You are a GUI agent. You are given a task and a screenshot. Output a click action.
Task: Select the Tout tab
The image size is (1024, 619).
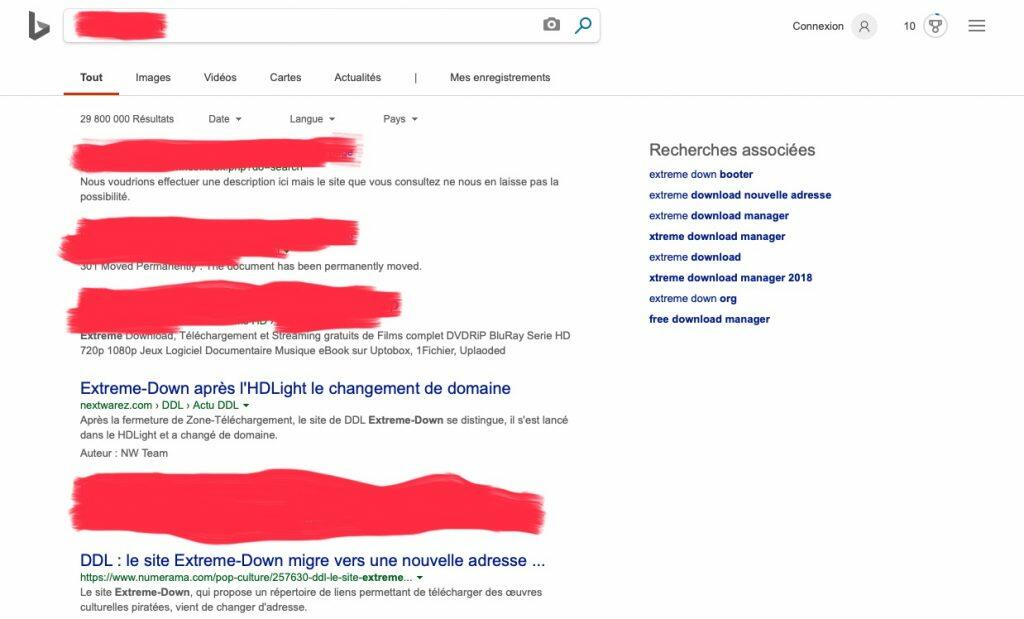coord(91,77)
